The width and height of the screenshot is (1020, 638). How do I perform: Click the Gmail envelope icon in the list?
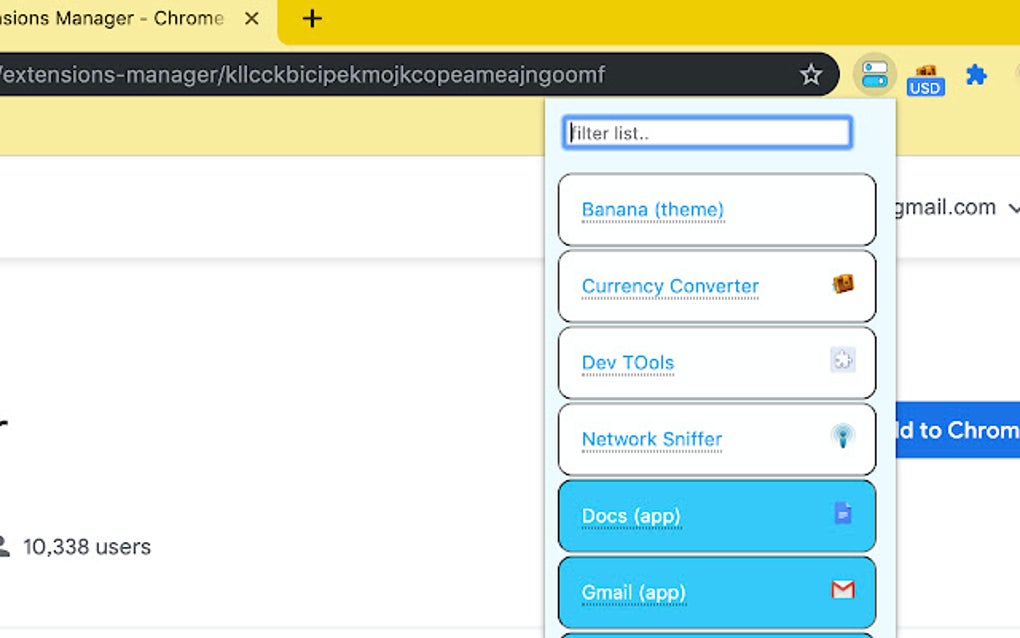click(844, 589)
